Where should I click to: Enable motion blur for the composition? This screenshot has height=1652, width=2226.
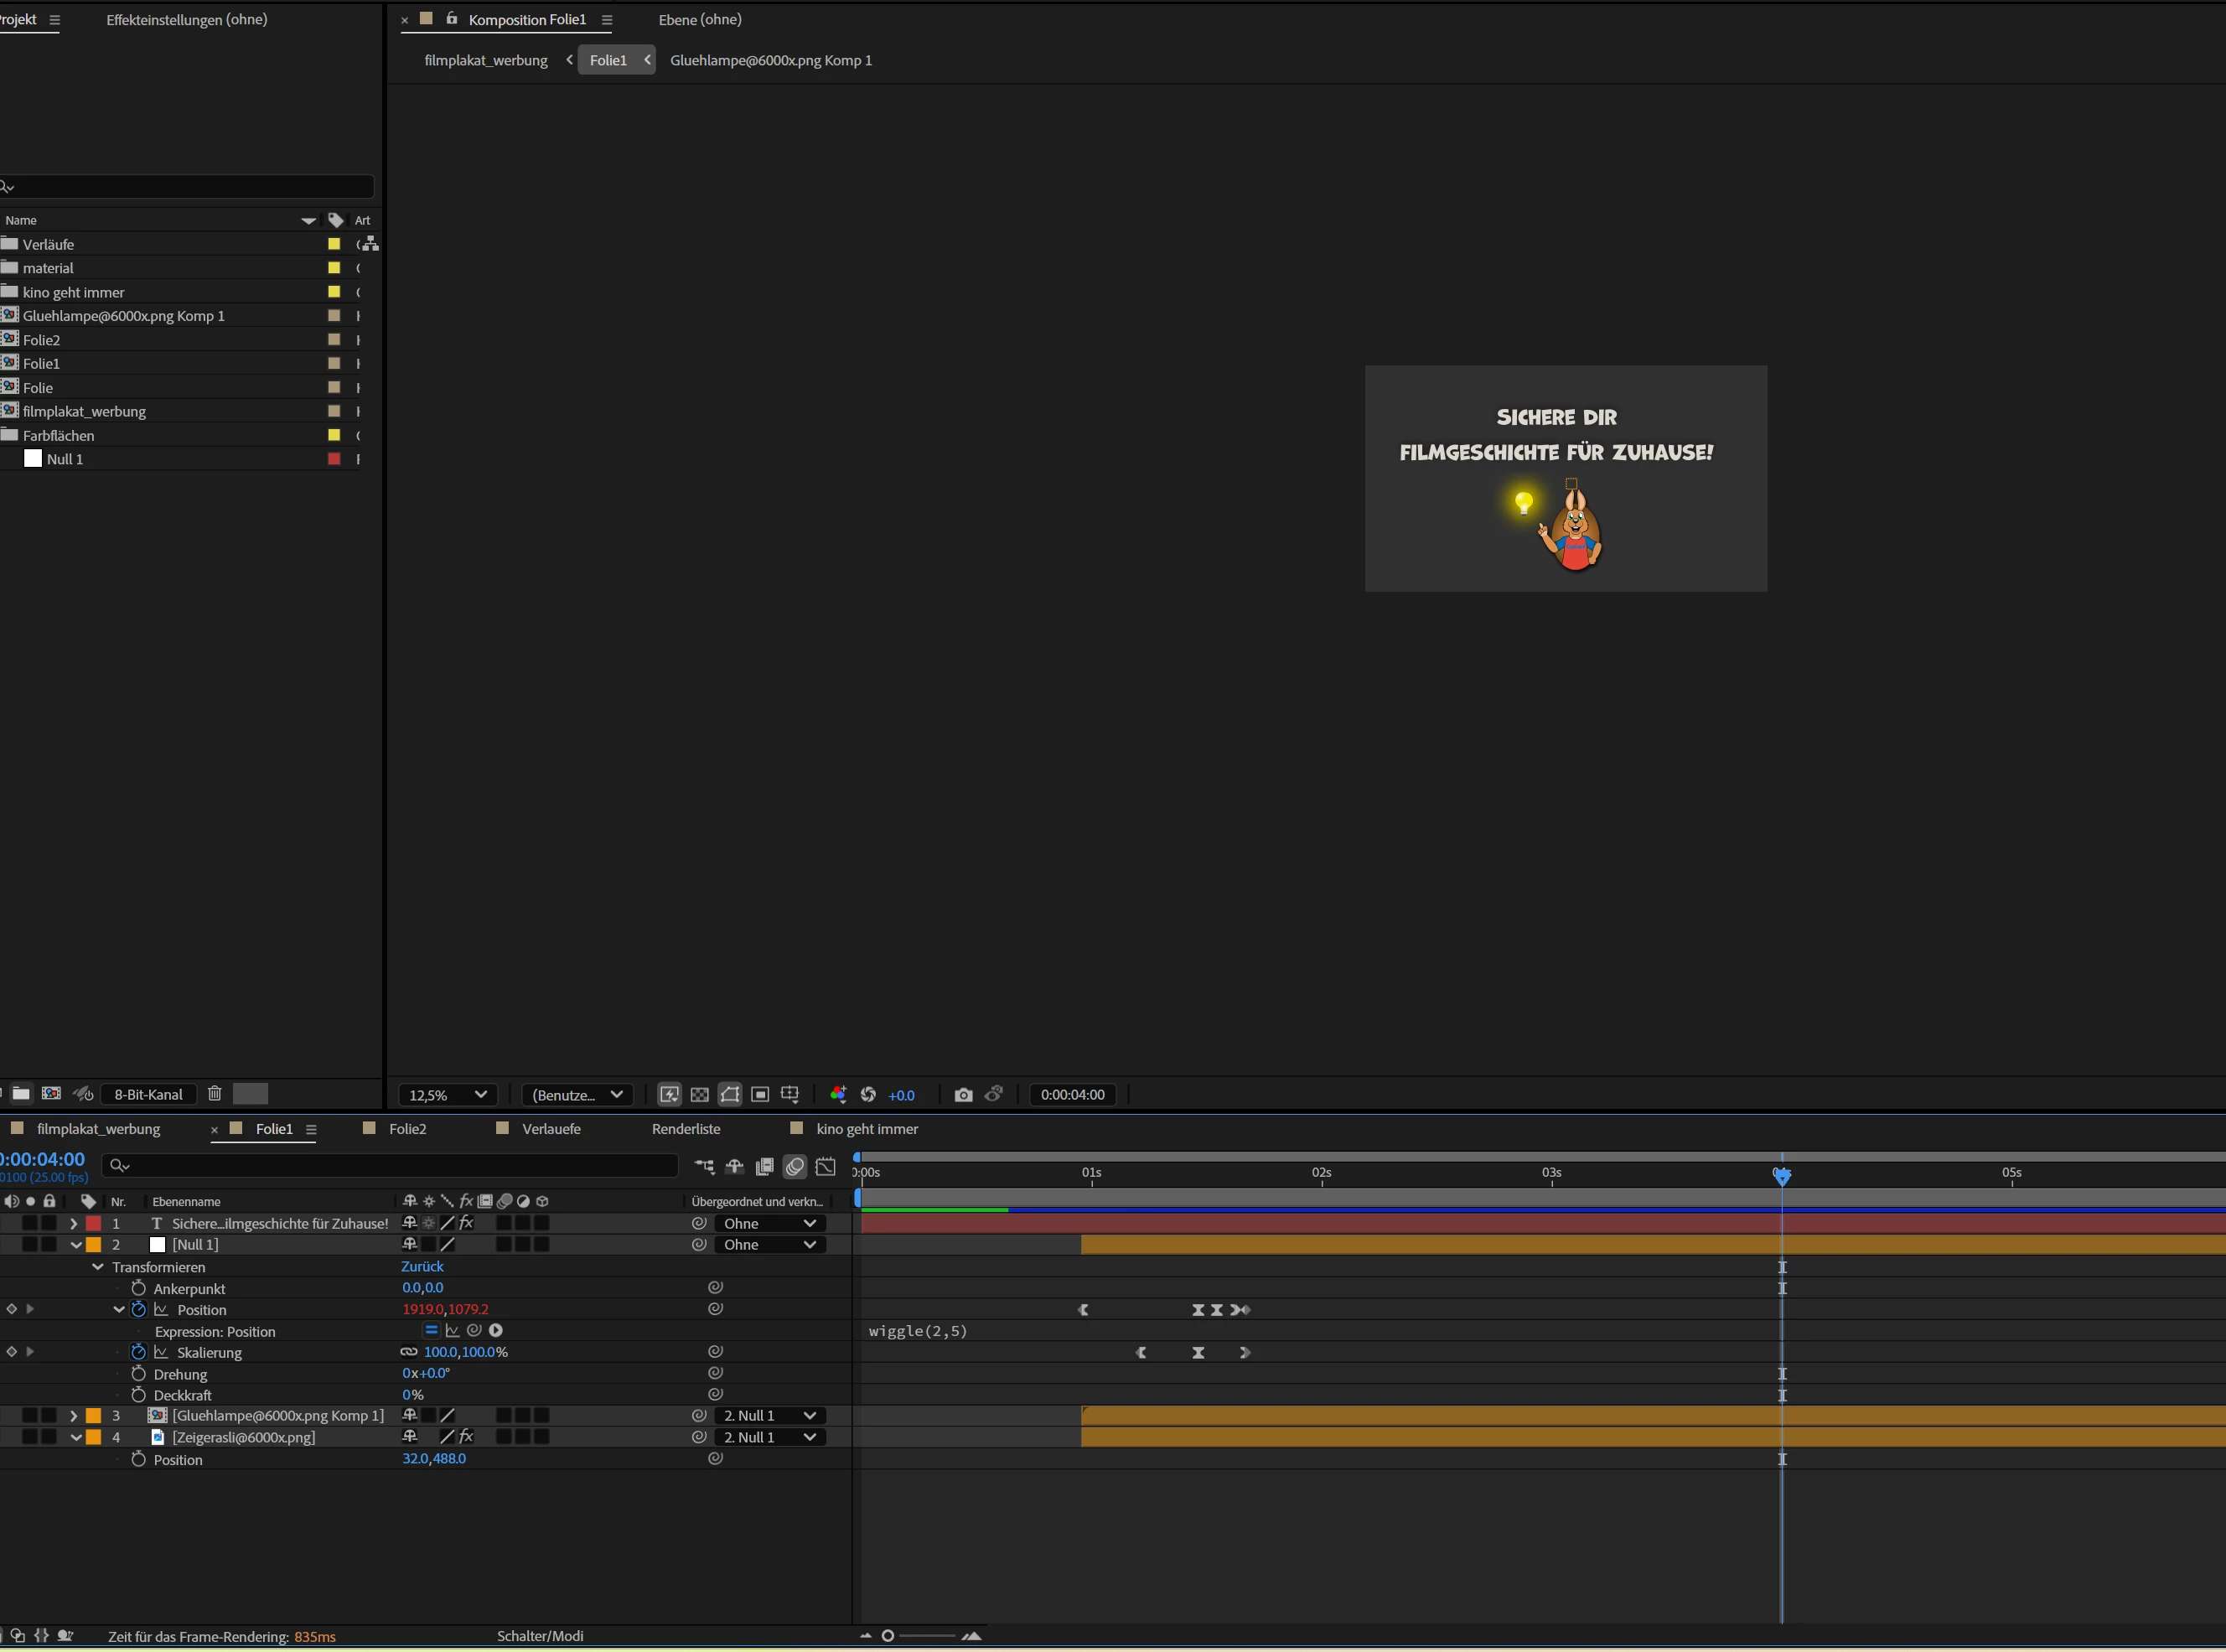pos(795,1166)
